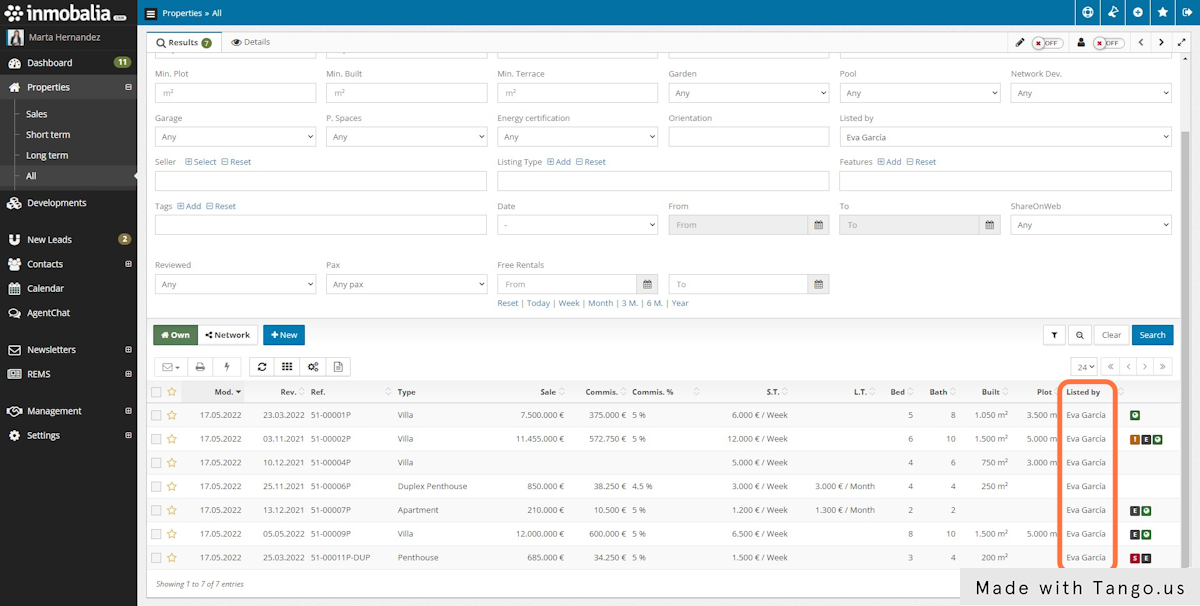Switch to the Details tab
The image size is (1200, 606).
tap(250, 42)
